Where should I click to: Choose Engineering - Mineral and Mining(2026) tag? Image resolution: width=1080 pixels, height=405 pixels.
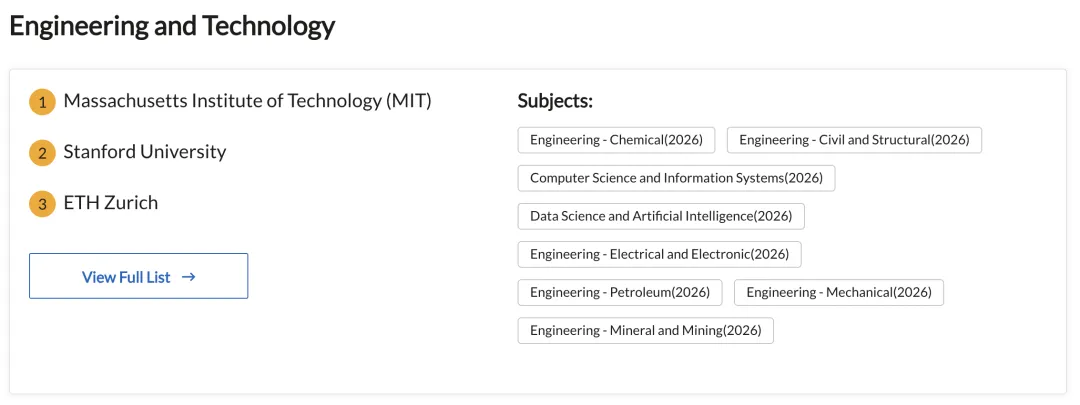point(645,330)
